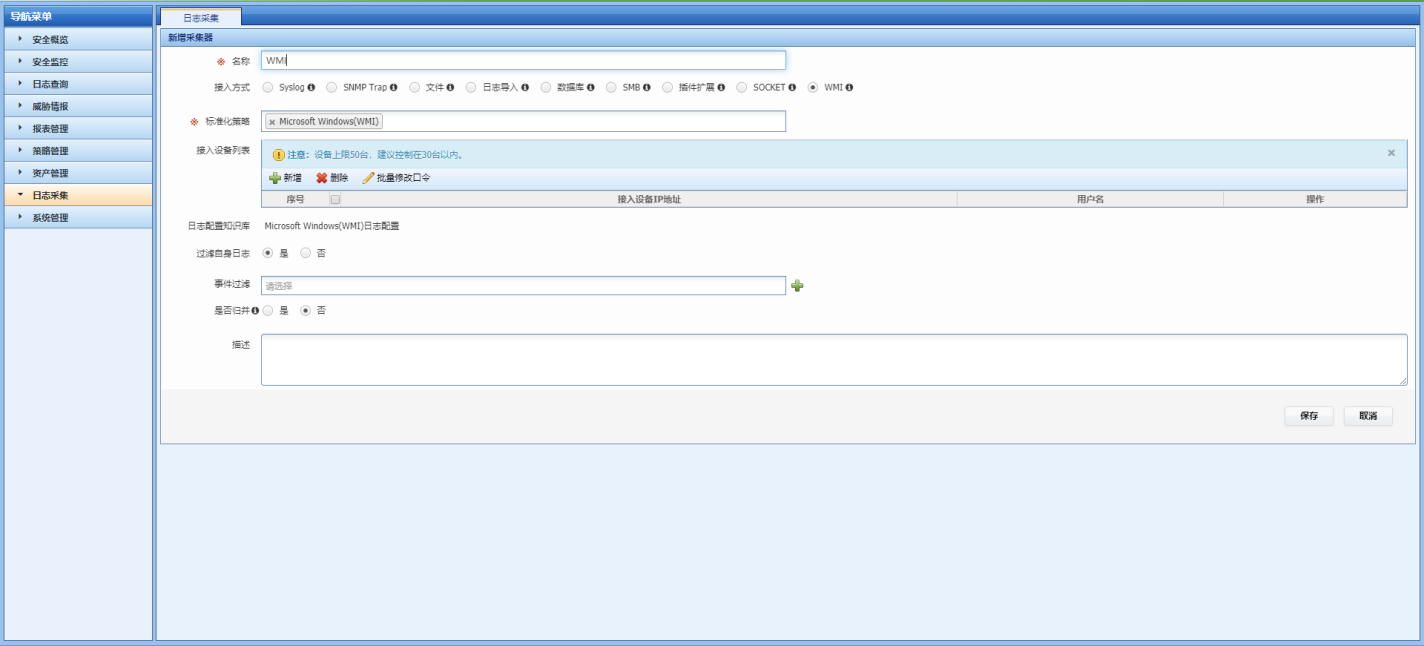Click info icon next to Syslog option
The image size is (1424, 646).
point(311,88)
